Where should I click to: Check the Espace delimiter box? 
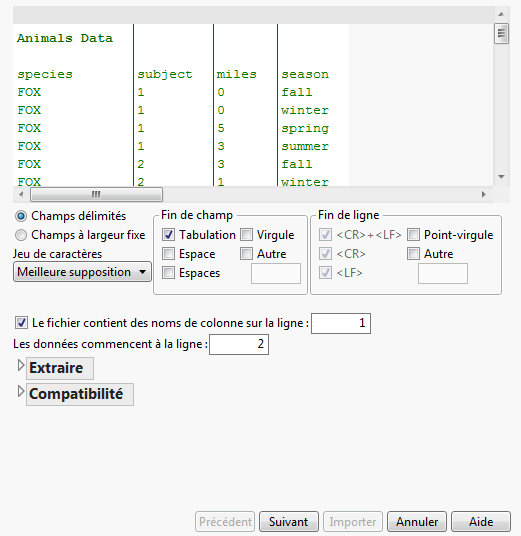(x=168, y=254)
